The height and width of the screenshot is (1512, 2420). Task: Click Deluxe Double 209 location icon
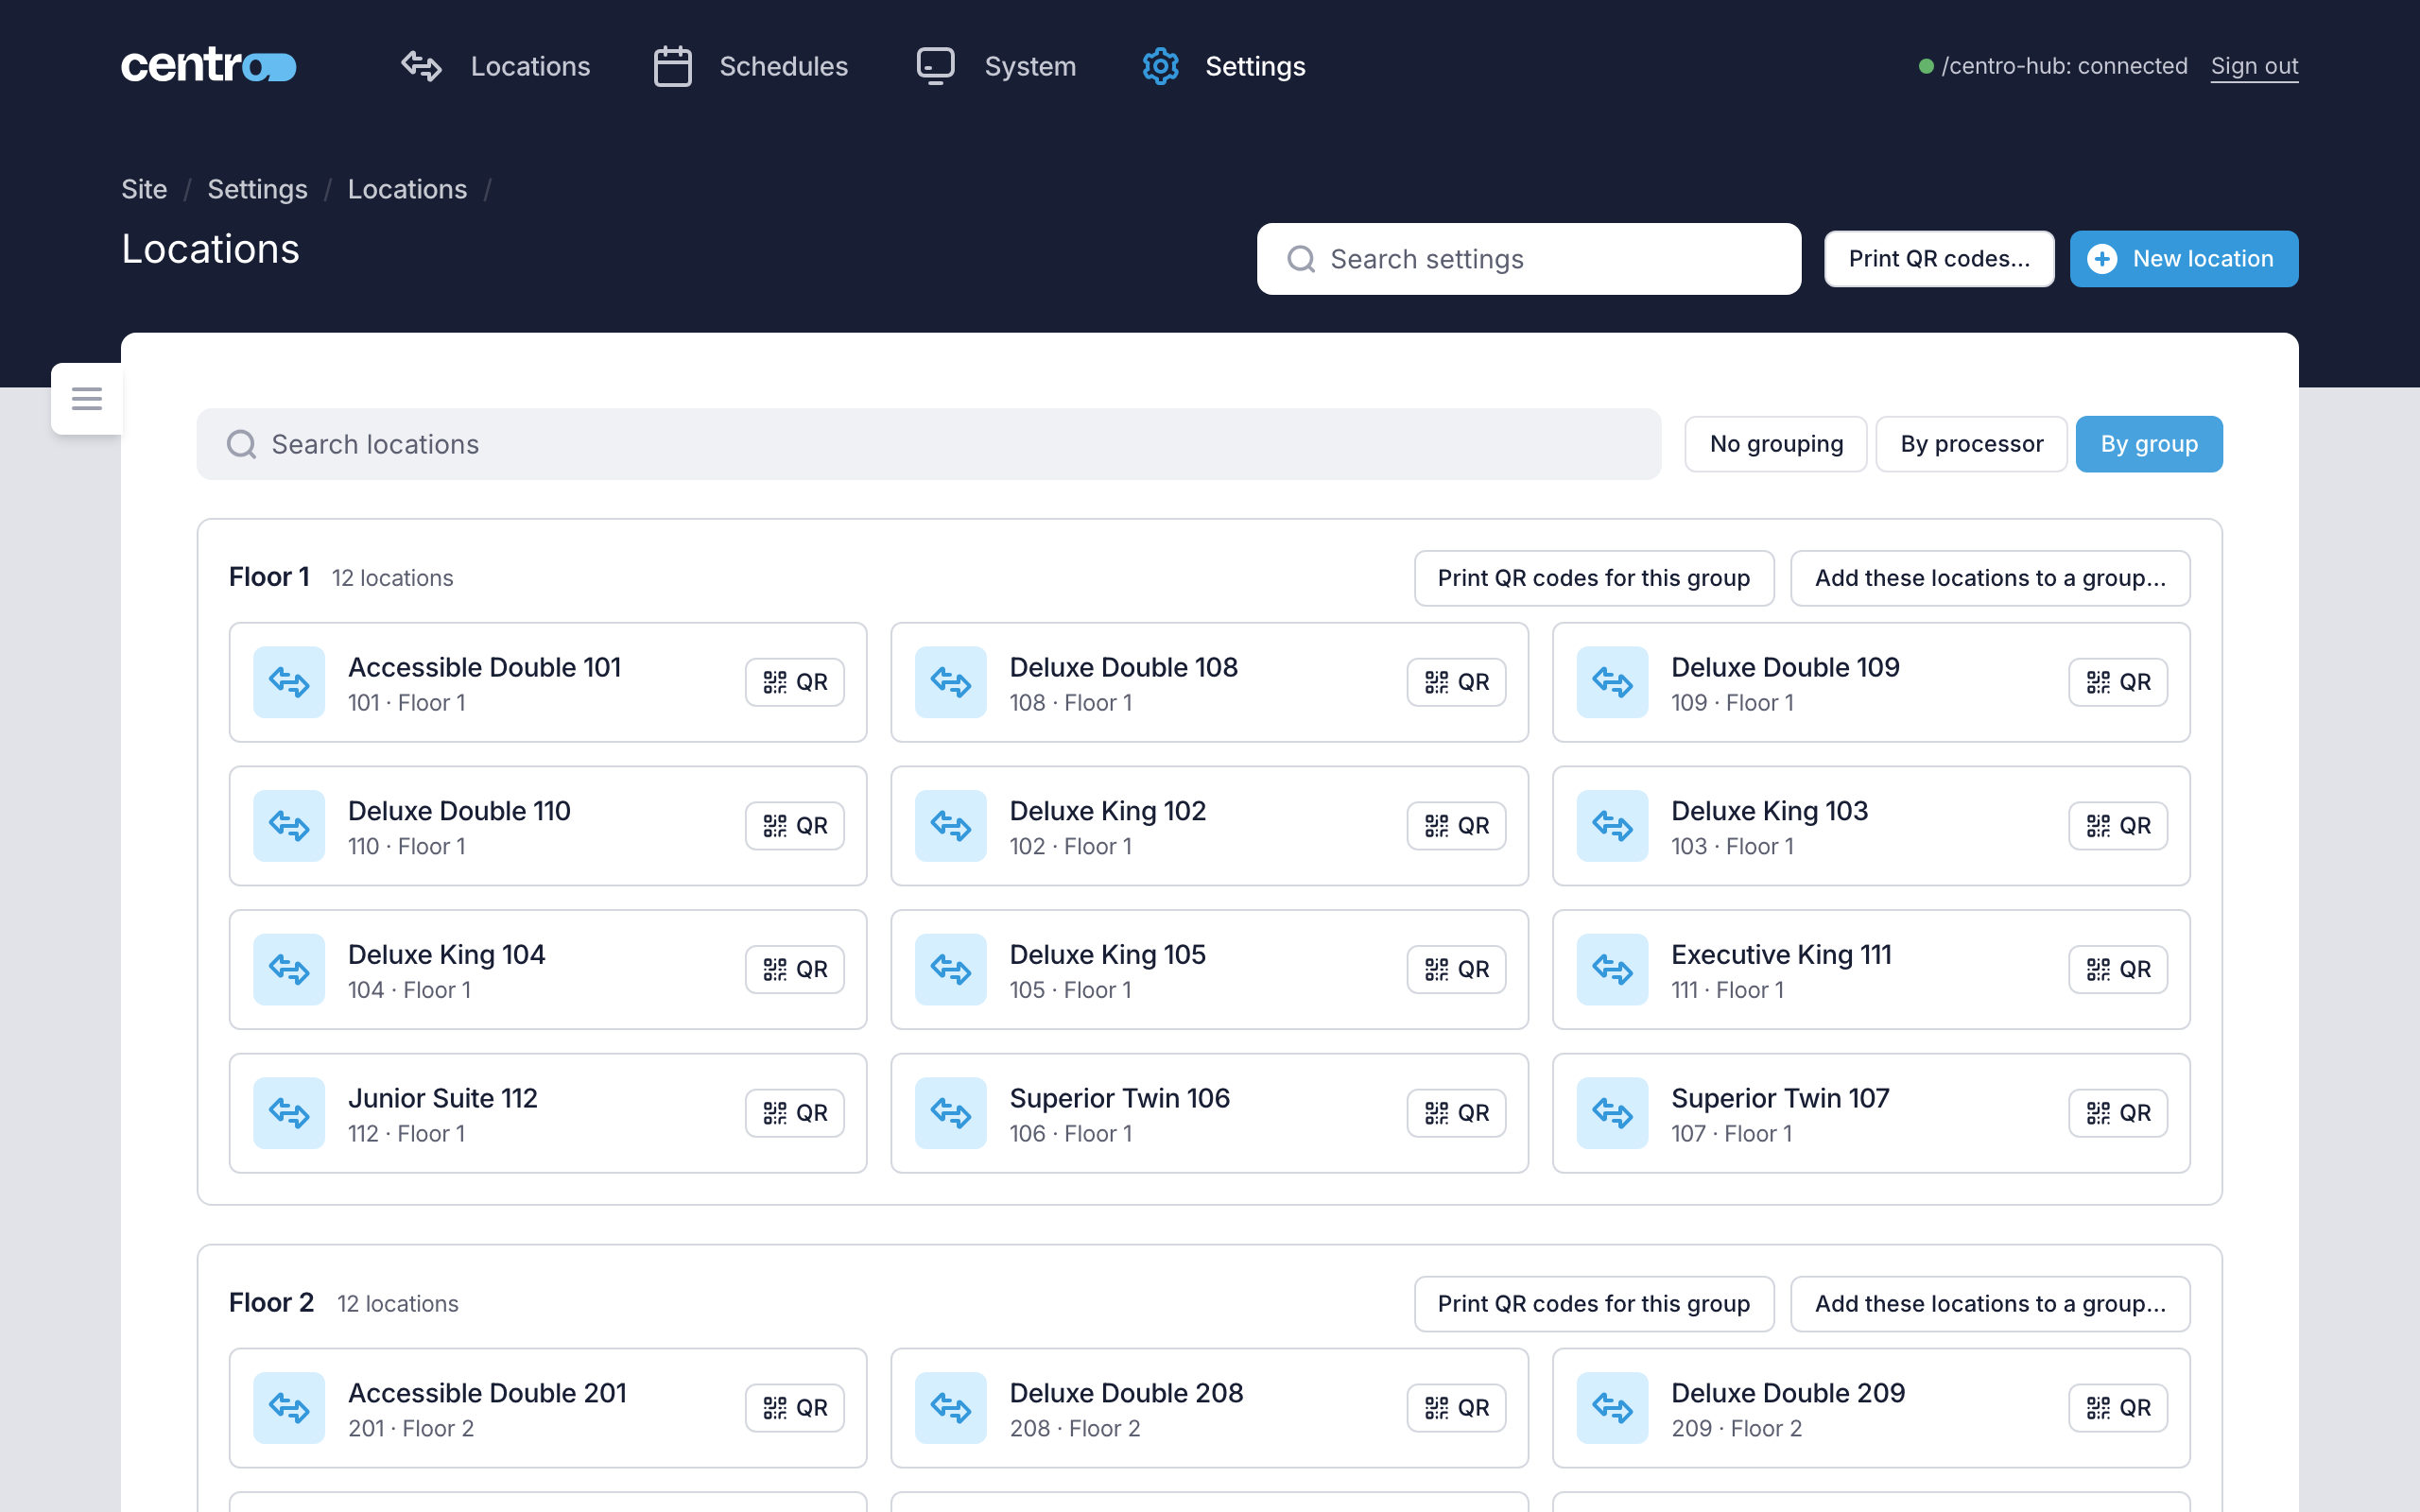point(1612,1408)
